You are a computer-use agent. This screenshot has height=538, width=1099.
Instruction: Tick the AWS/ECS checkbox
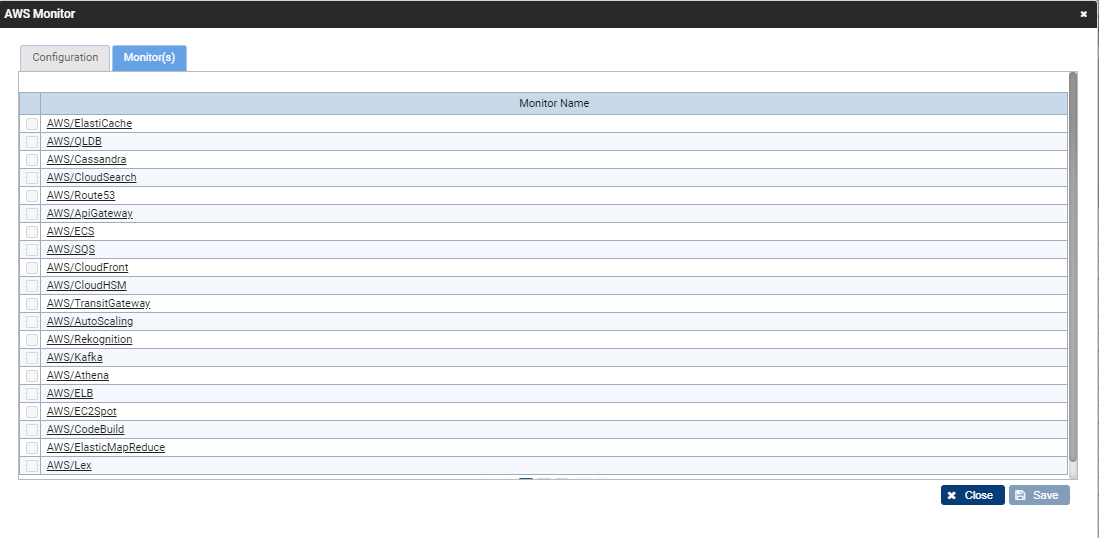pyautogui.click(x=32, y=232)
